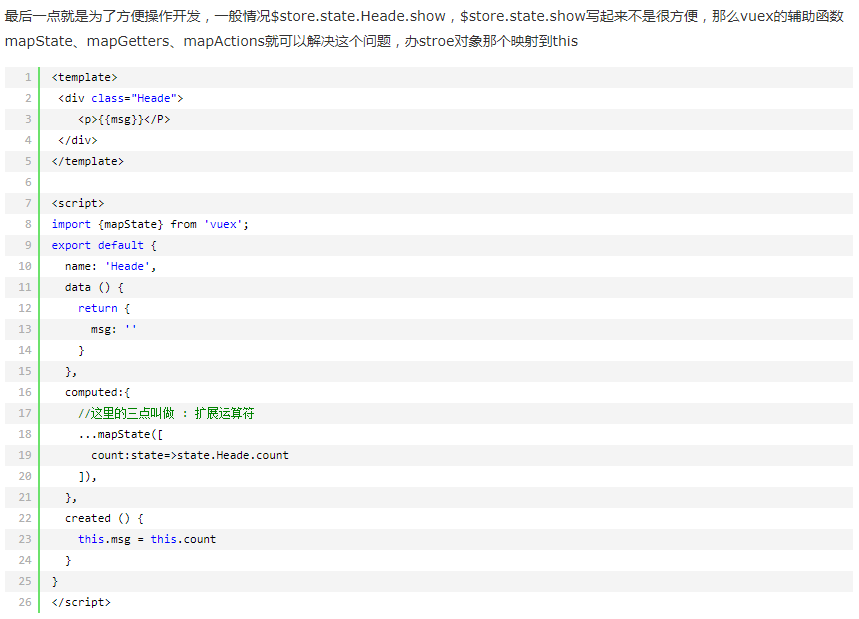The width and height of the screenshot is (859, 619).
Task: Click the ...mapState([ line
Action: (x=121, y=434)
